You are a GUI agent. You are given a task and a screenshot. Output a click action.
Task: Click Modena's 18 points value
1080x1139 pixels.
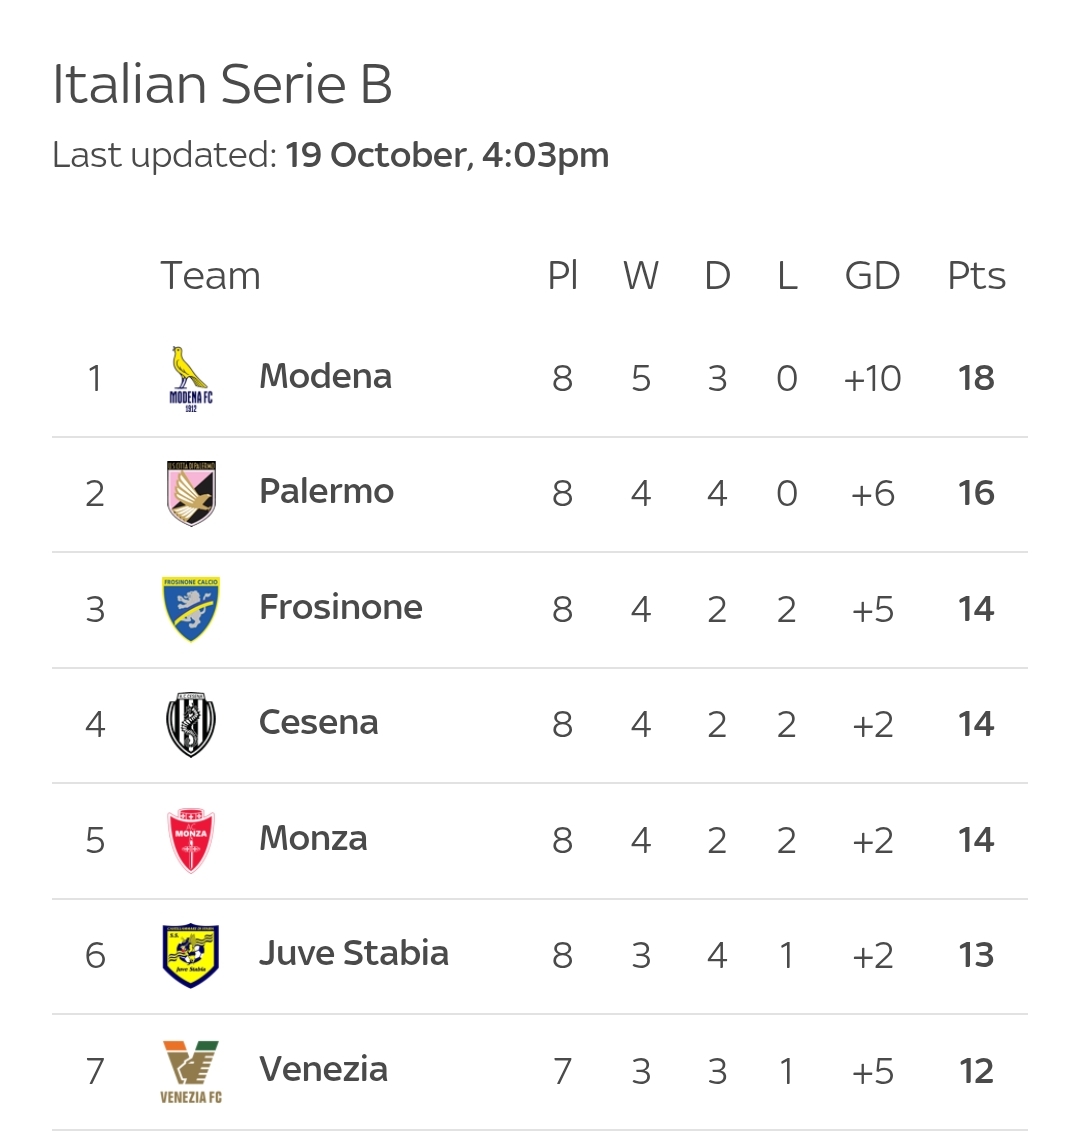pos(976,379)
